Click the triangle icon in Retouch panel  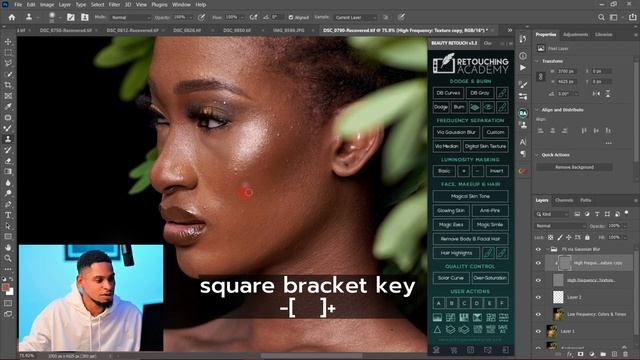[437, 329]
